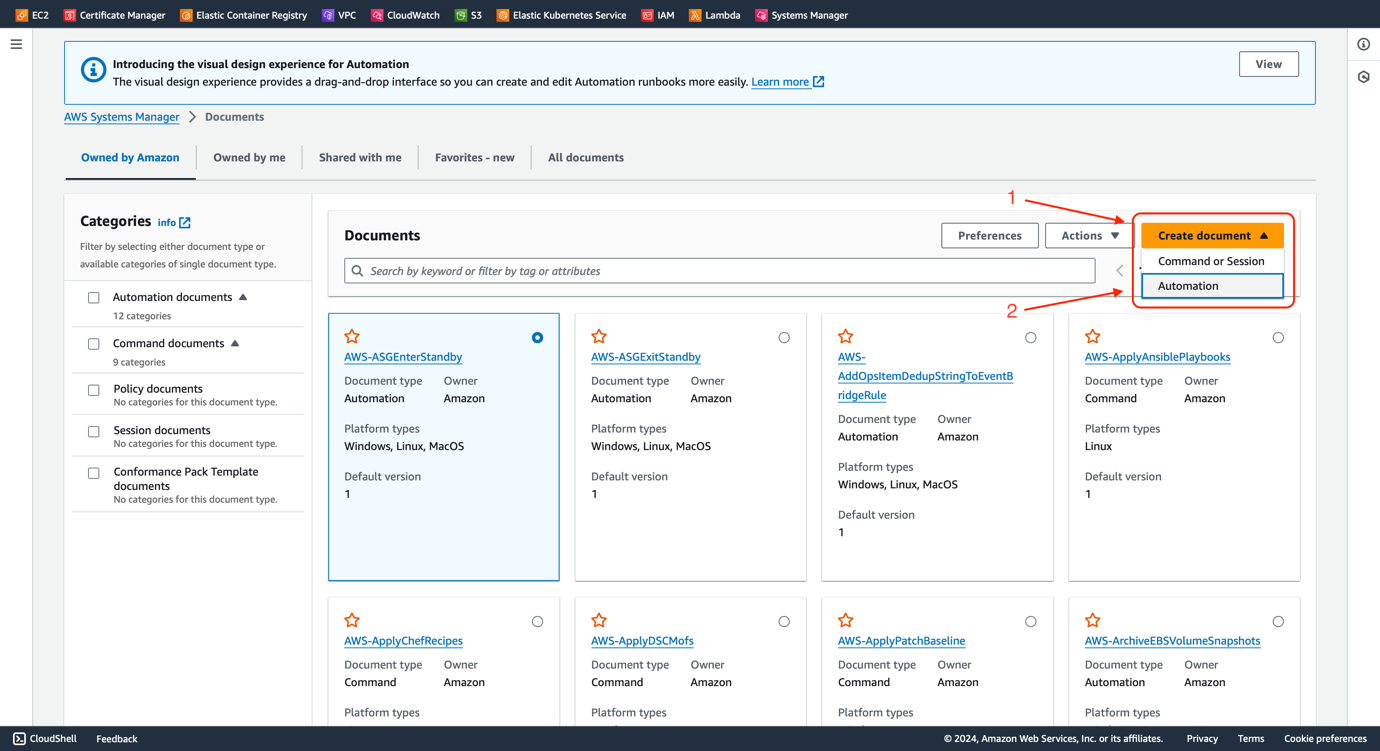This screenshot has width=1380, height=751.
Task: Check the Command documents checkbox
Action: (94, 344)
